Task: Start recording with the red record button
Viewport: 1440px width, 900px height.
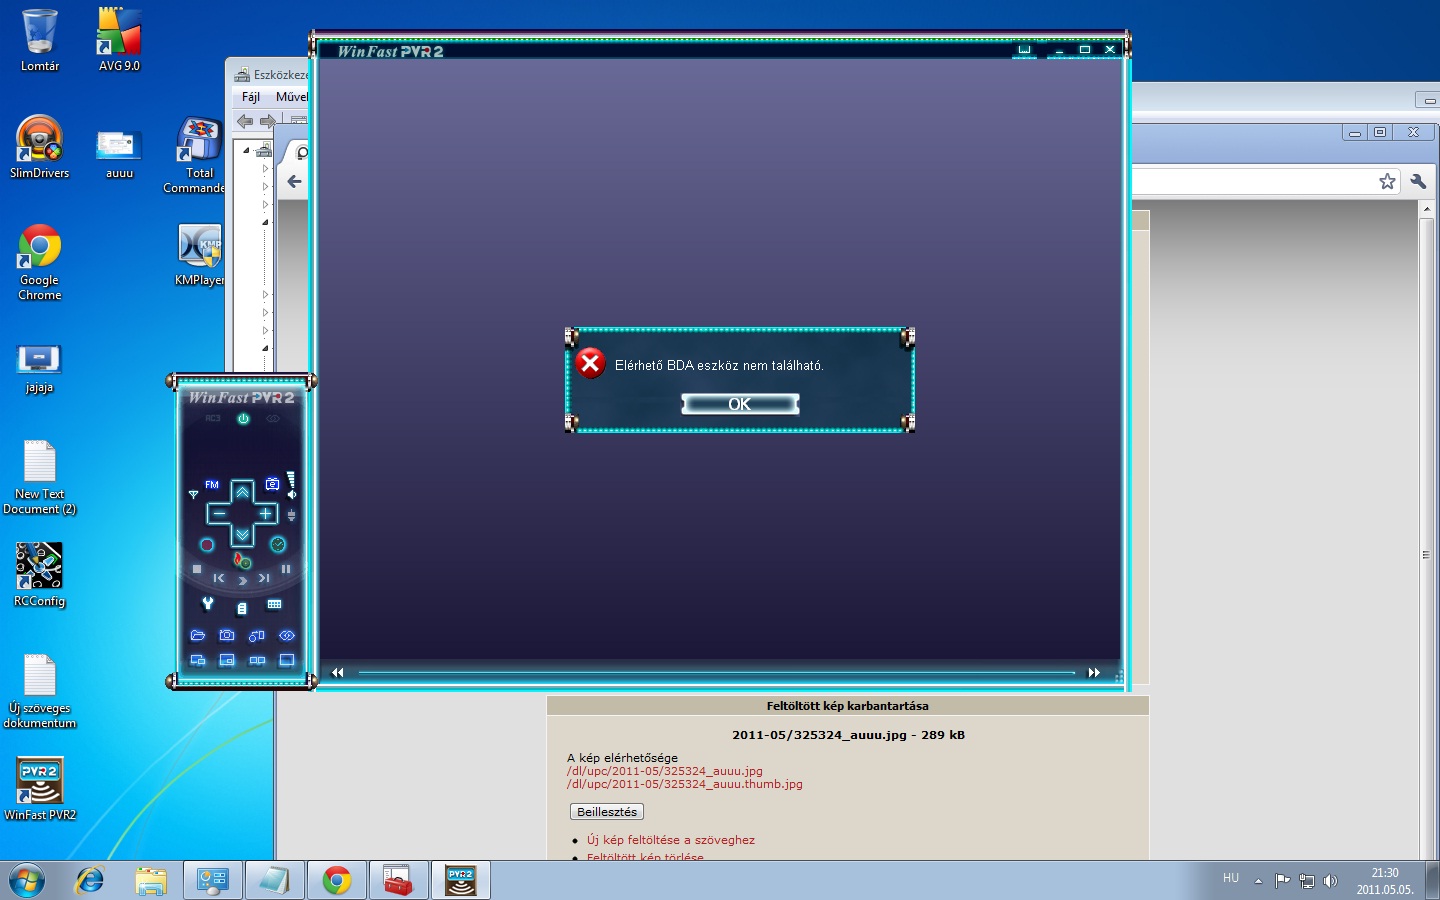Action: tap(207, 545)
